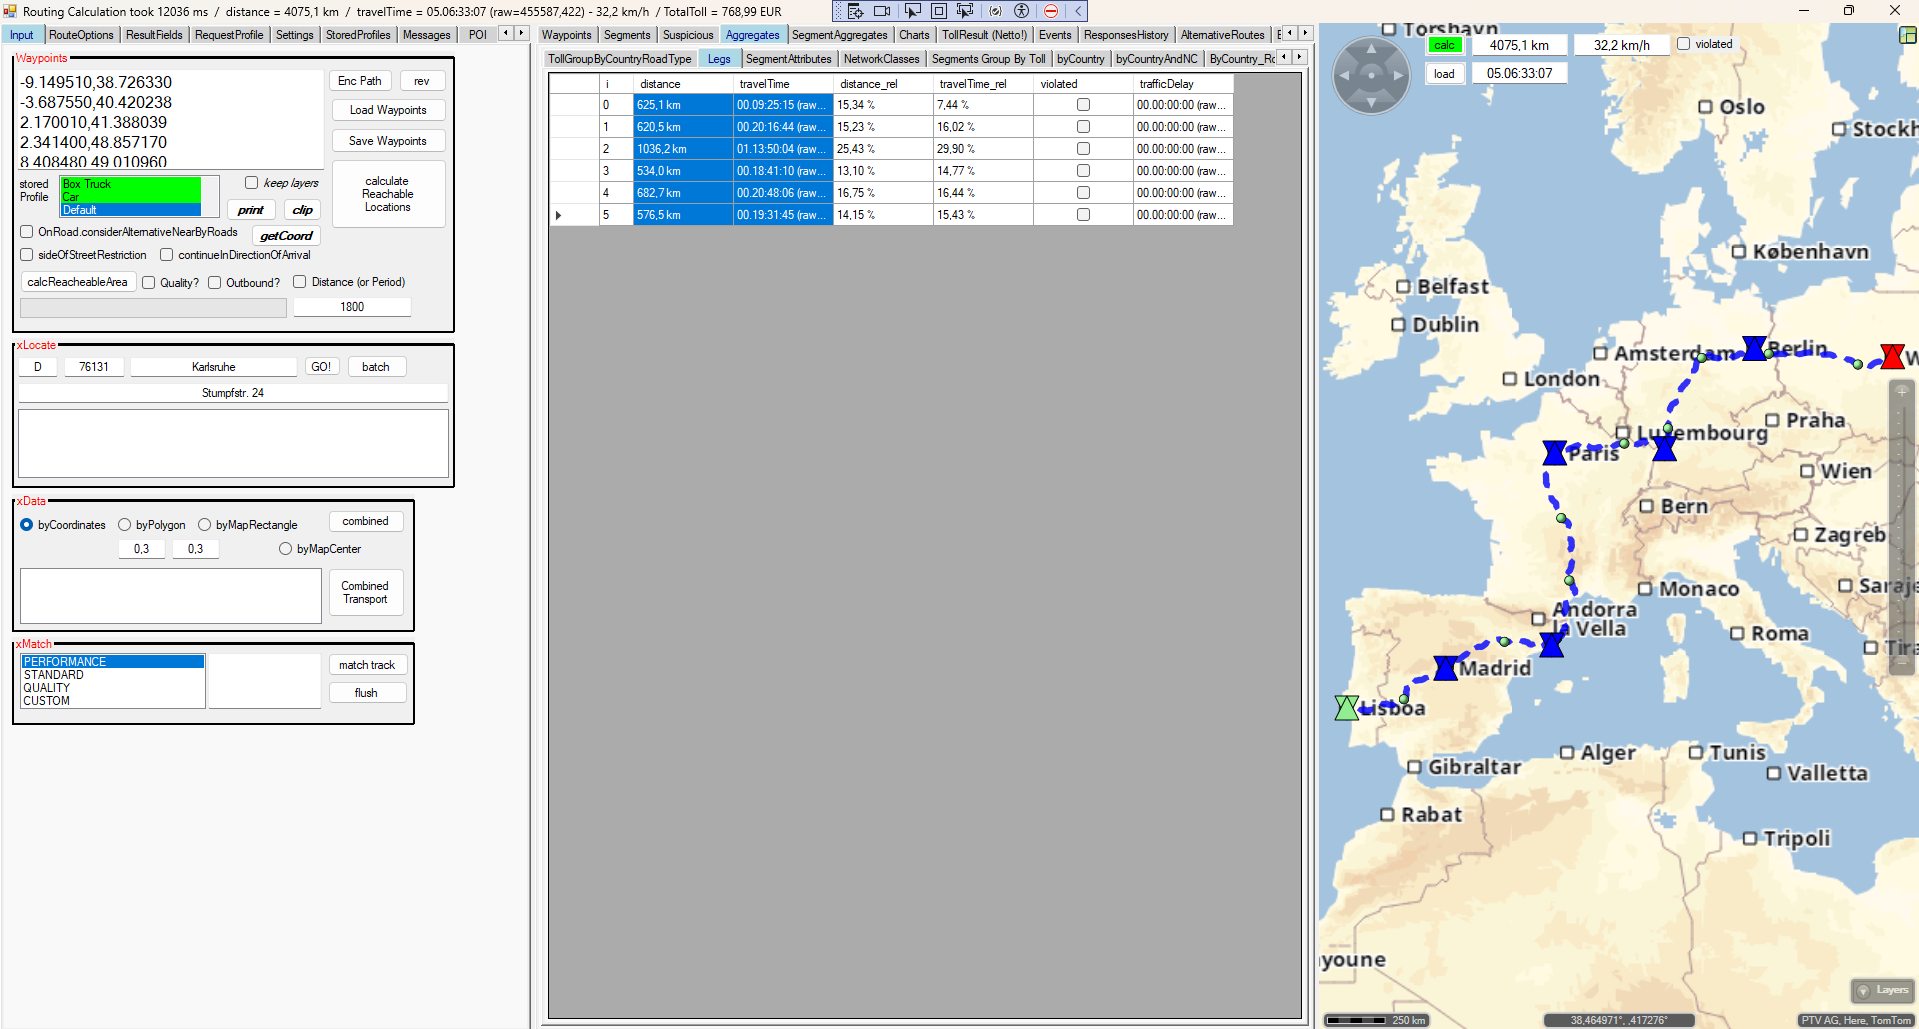
Task: Click the map pan up arrow
Action: pyautogui.click(x=1371, y=48)
